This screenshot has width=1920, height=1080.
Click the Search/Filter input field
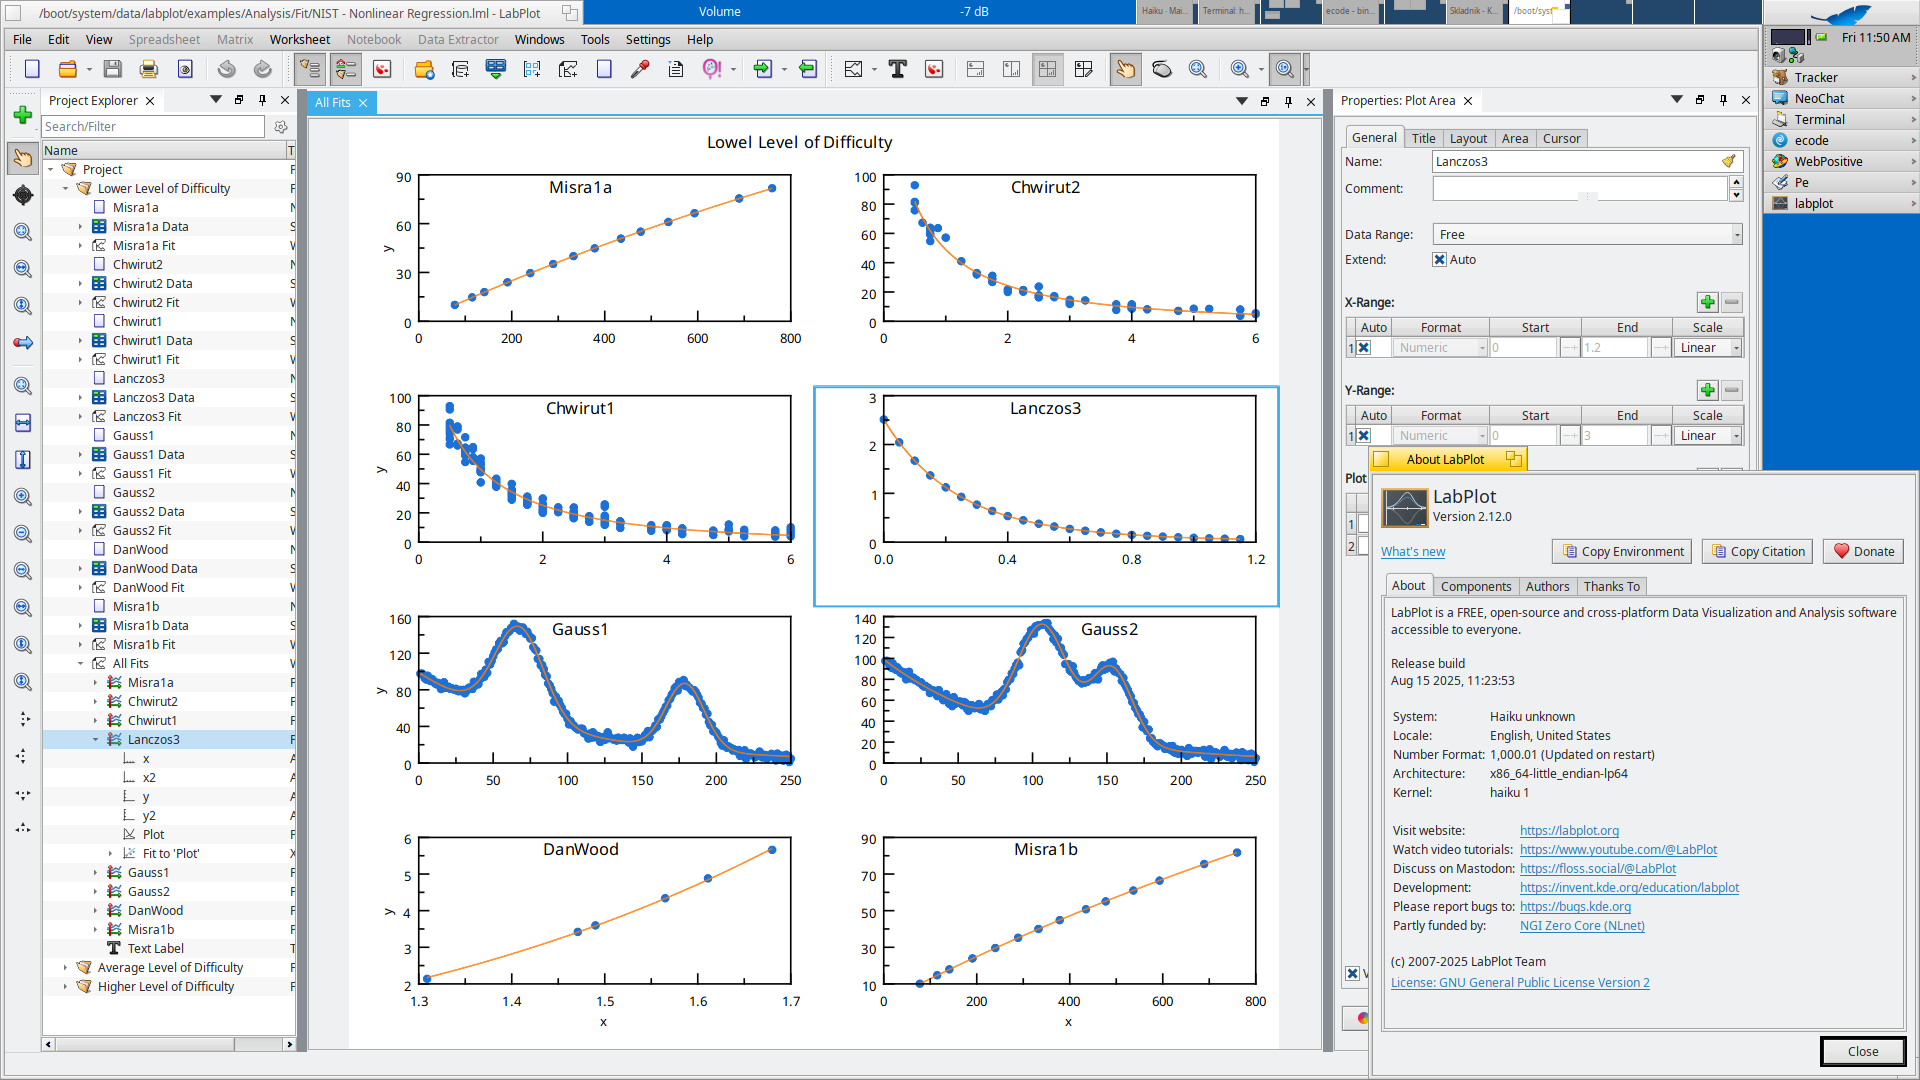153,127
